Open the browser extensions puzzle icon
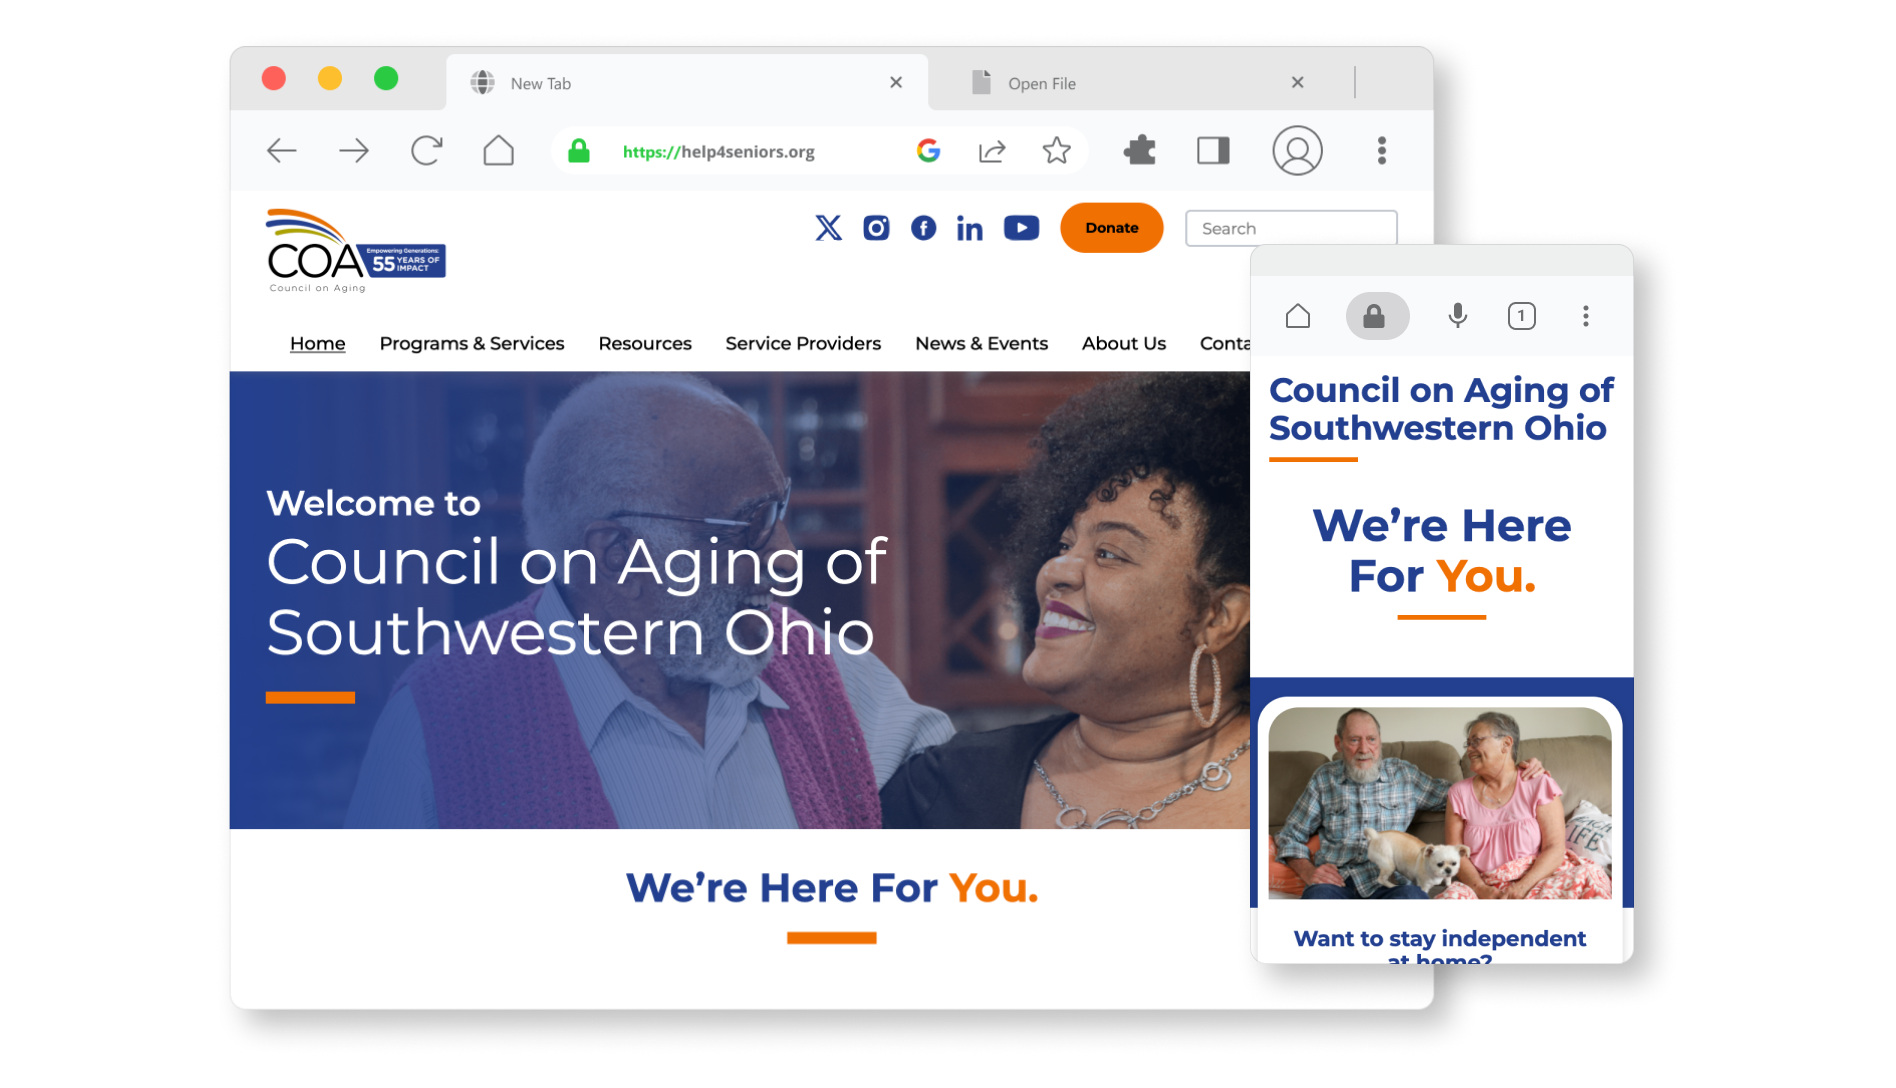1896x1088 pixels. click(1140, 151)
